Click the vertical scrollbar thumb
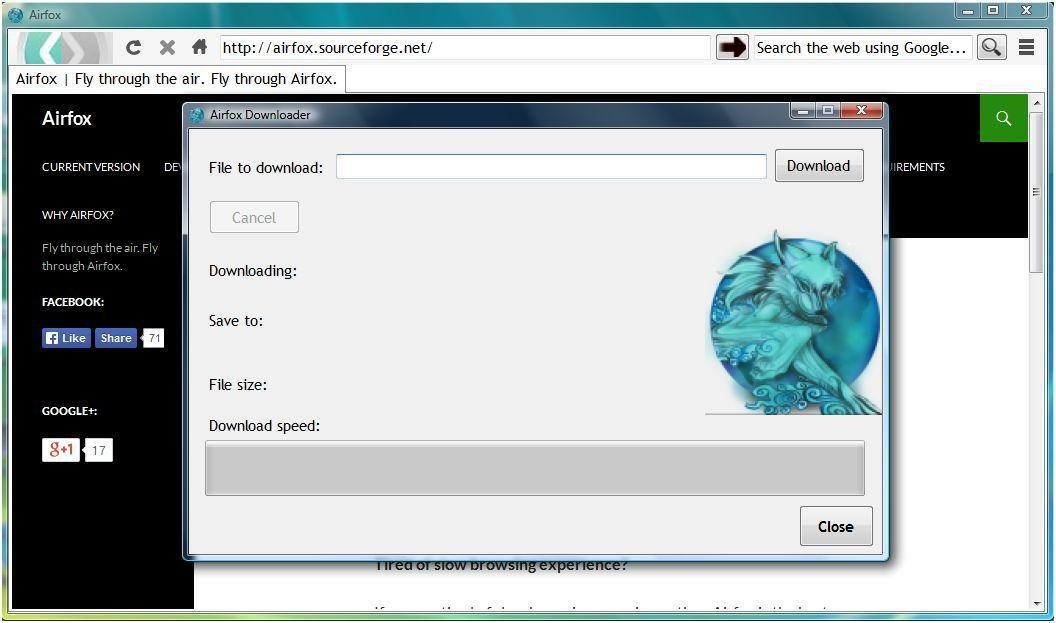Image resolution: width=1056 pixels, height=623 pixels. coord(1036,191)
